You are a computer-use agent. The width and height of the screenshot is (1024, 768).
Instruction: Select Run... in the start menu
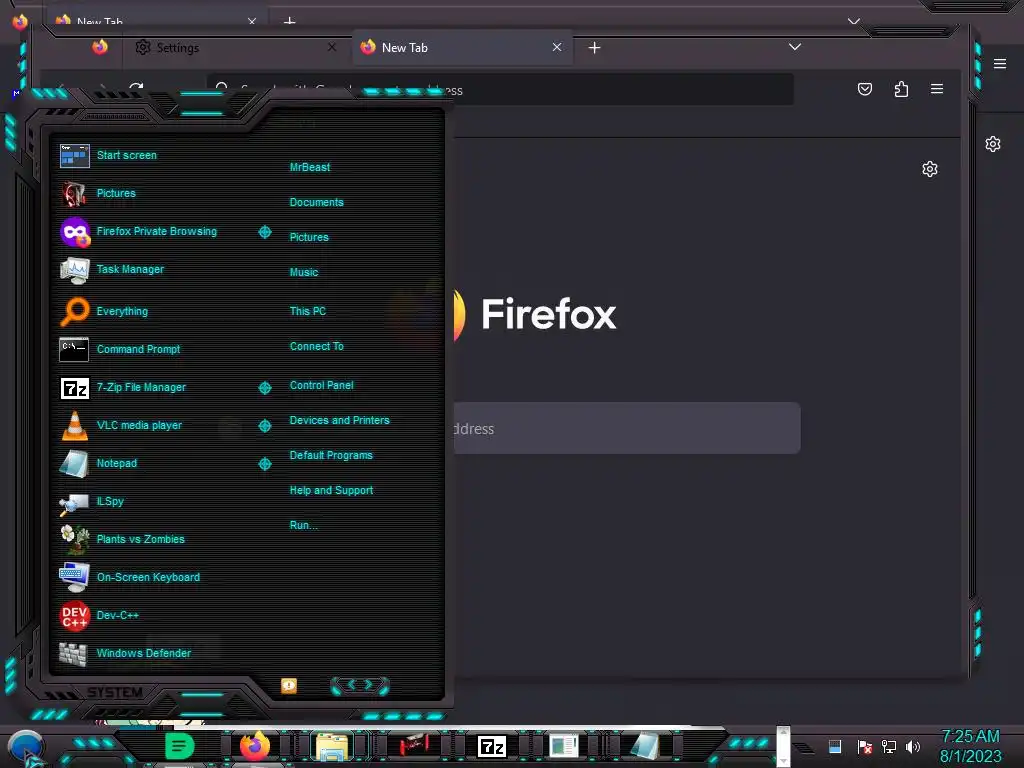coord(304,525)
